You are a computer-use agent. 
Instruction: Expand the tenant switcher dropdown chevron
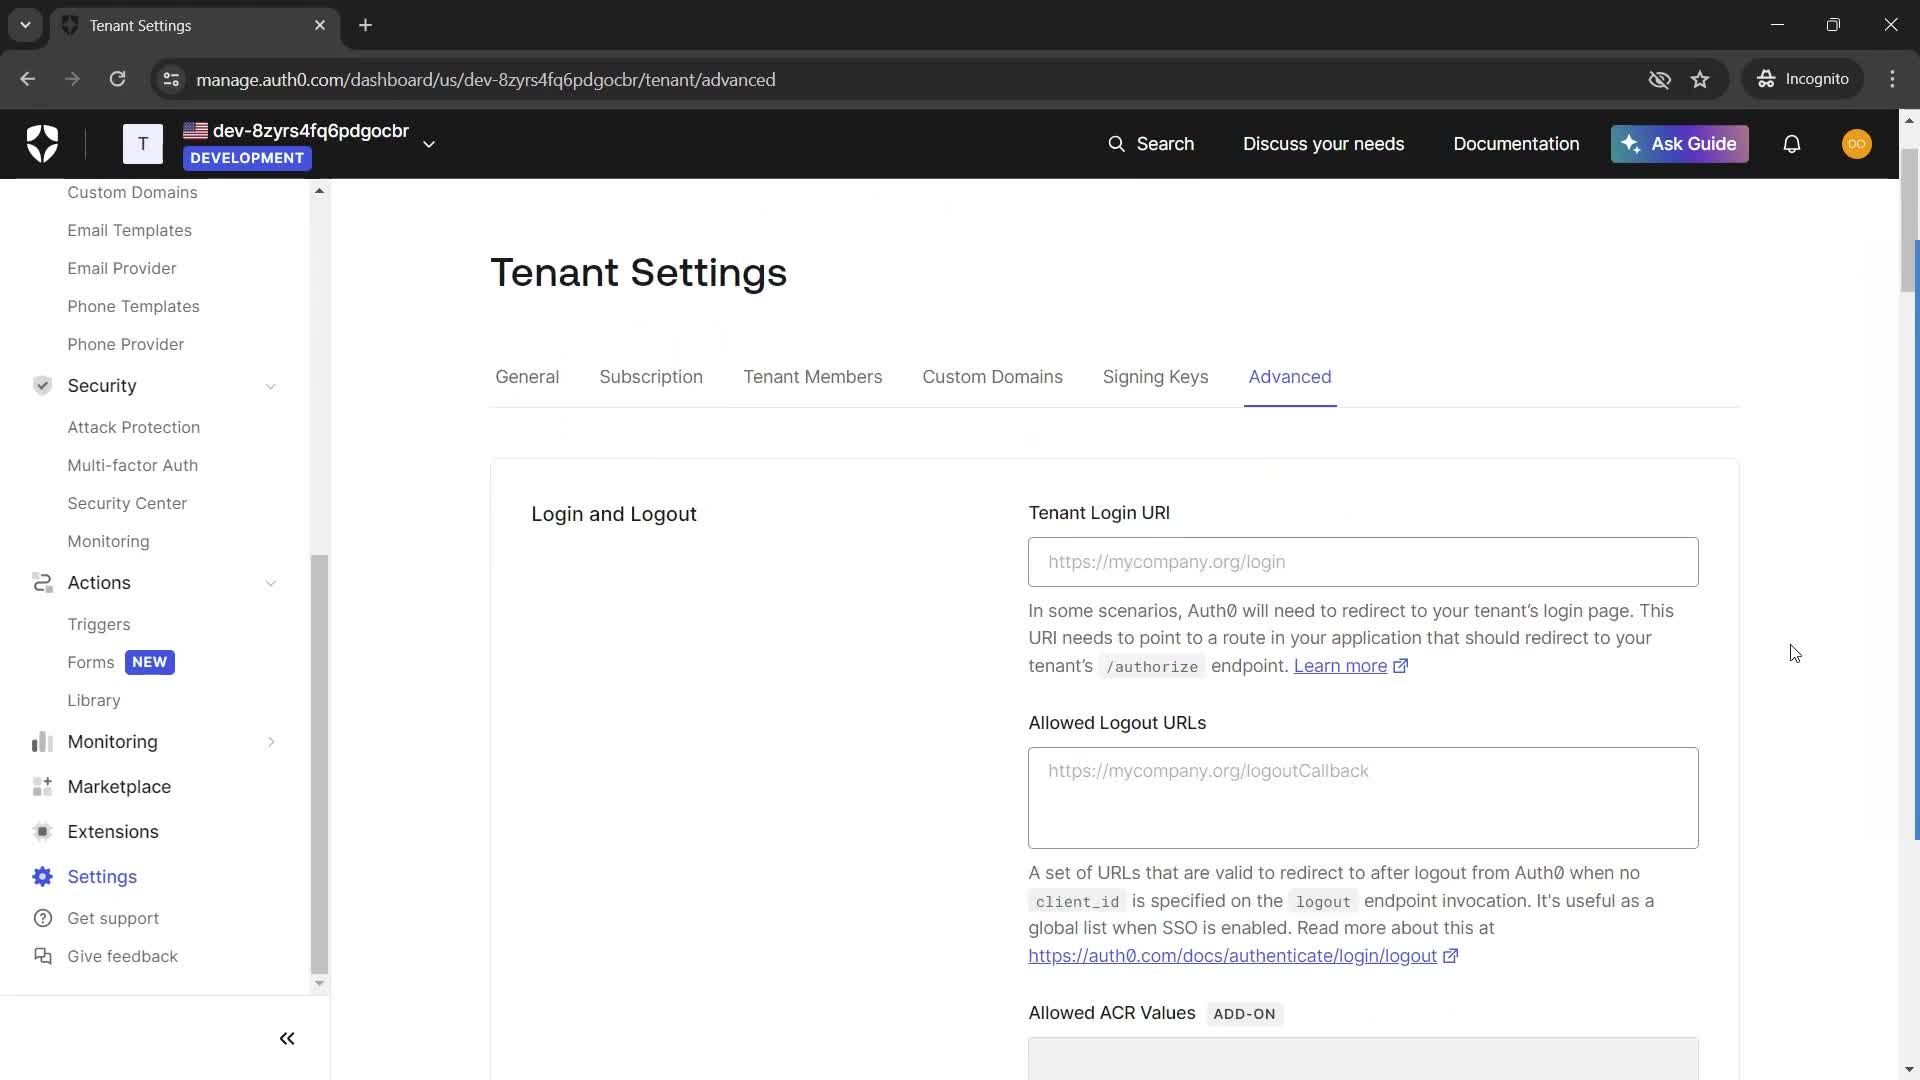click(x=429, y=145)
